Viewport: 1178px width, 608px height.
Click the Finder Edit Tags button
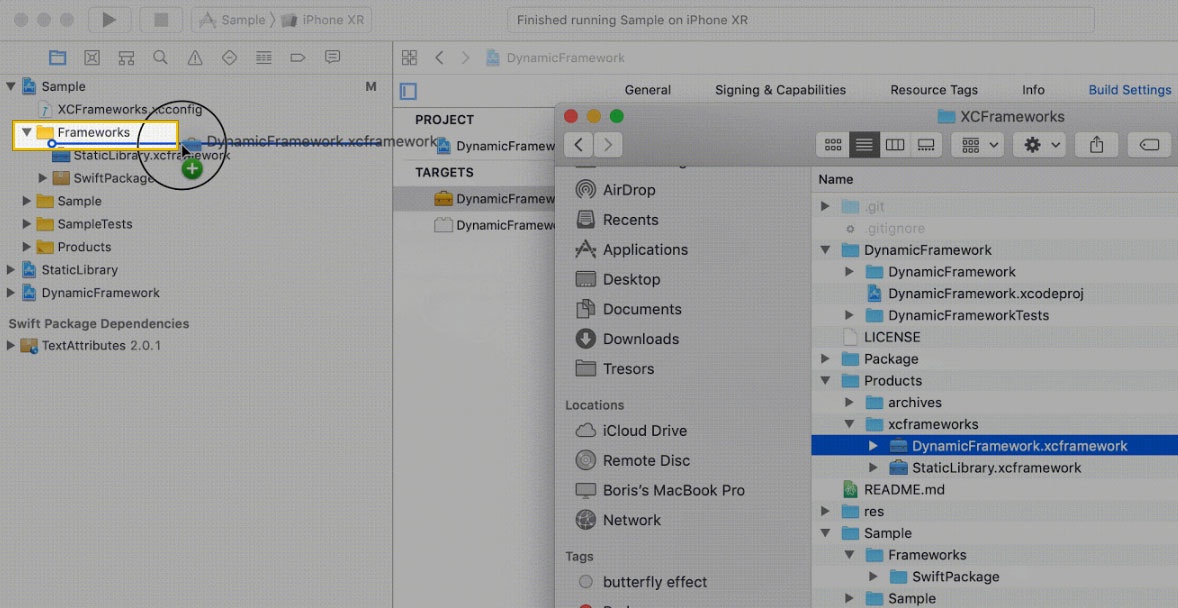pos(1149,145)
